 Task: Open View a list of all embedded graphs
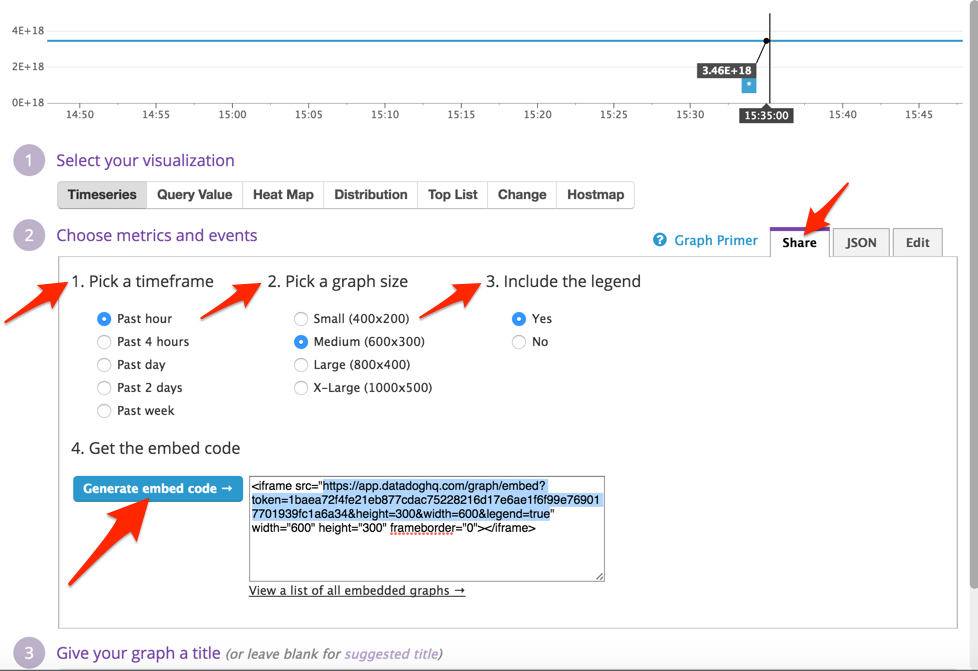(x=356, y=591)
